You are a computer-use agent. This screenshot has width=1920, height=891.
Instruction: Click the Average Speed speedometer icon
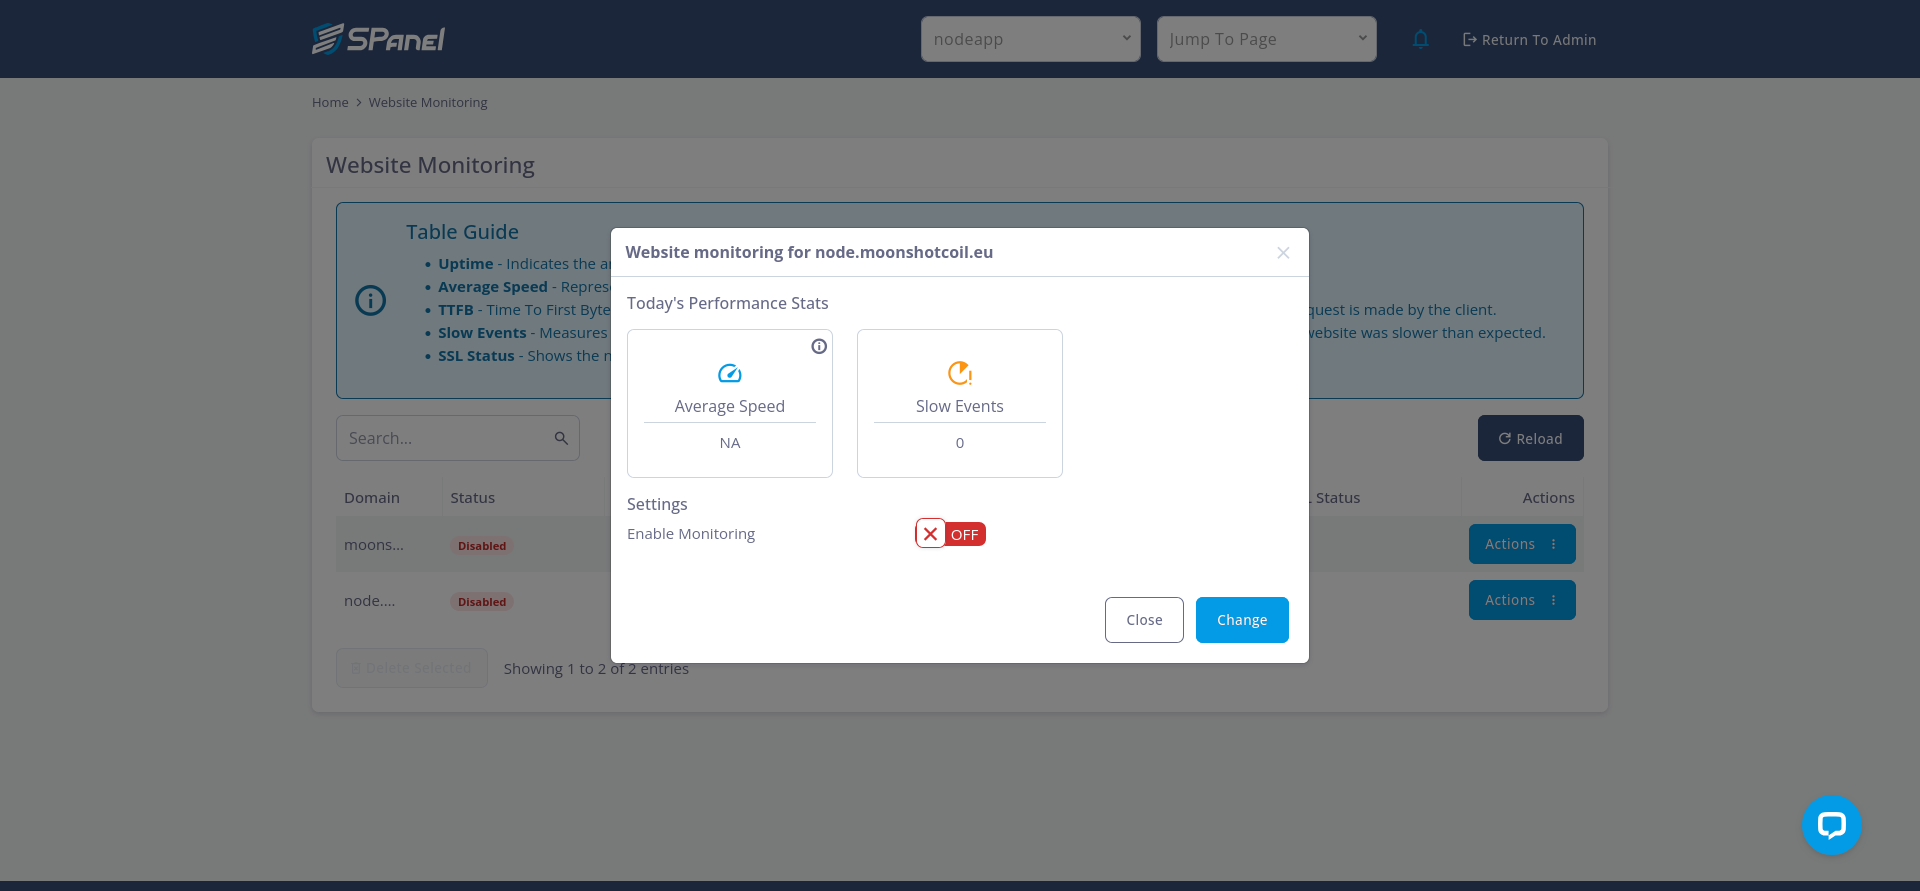click(730, 373)
